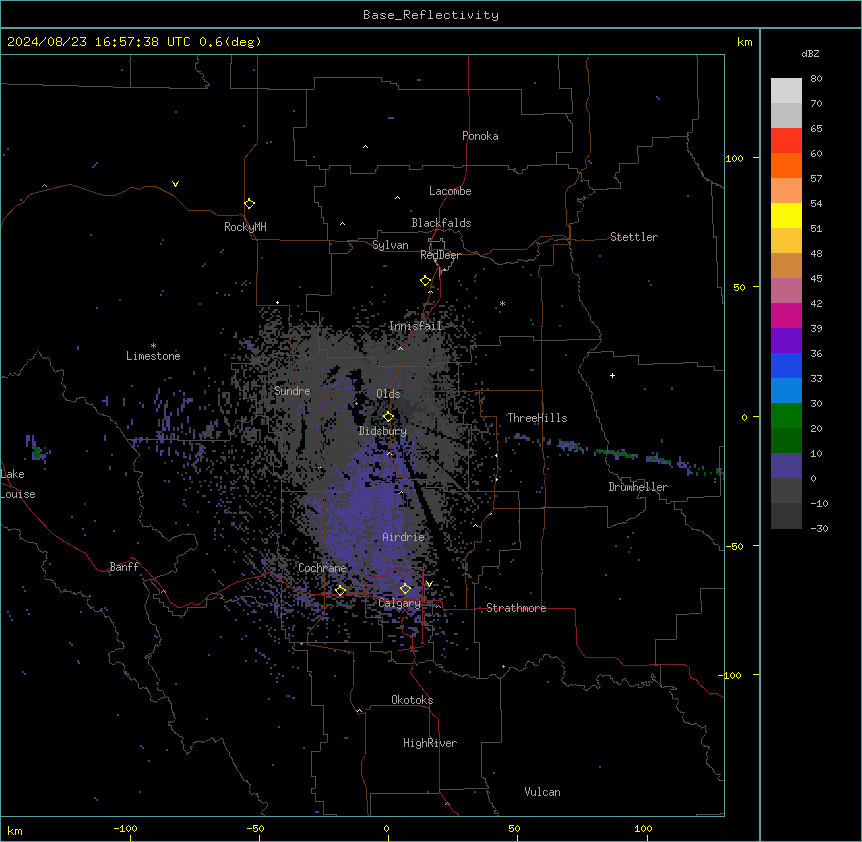Viewport: 862px width, 842px height.
Task: Click the RockyMH label
Action: tap(245, 227)
